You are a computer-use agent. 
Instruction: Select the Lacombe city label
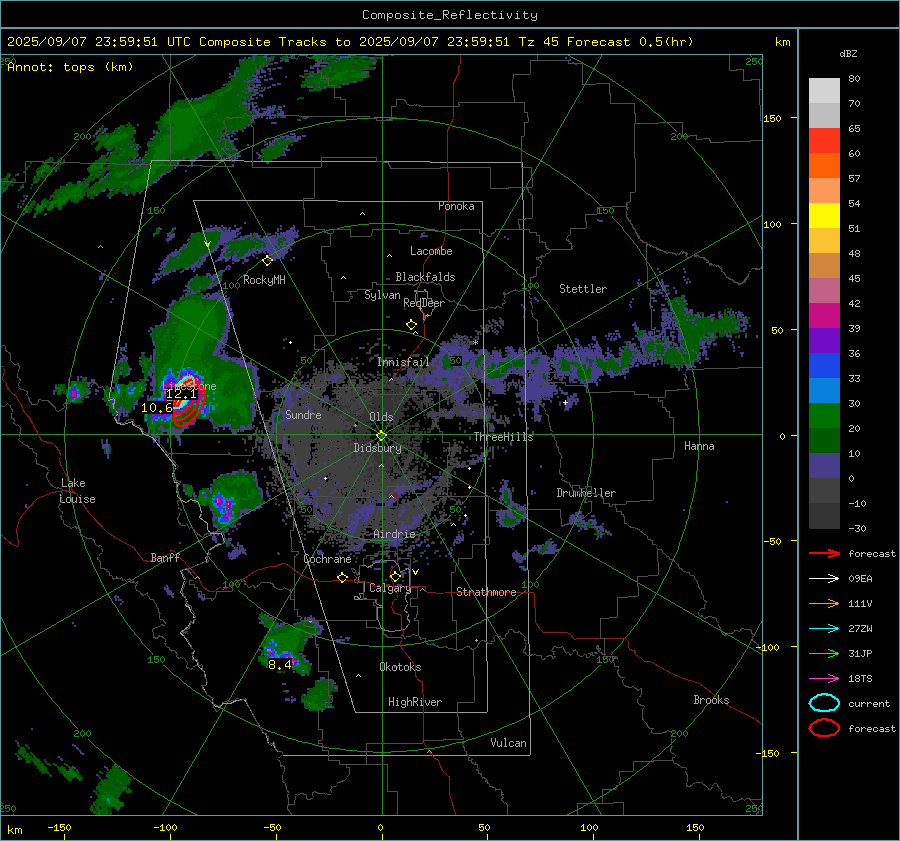[431, 251]
